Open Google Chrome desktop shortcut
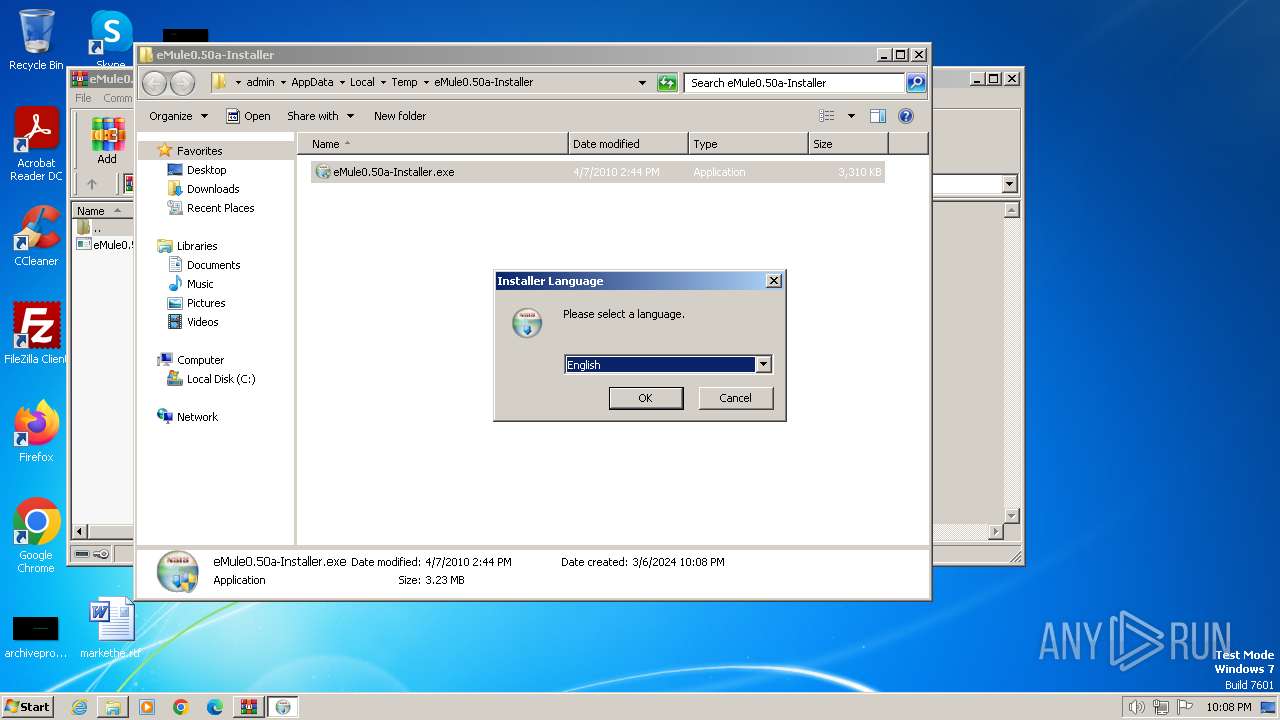Screen dimensions: 1280x720 pos(36,536)
